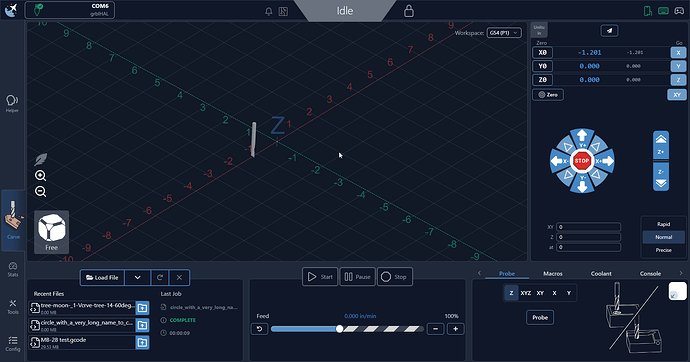Click the red STOP jog button

582,161
